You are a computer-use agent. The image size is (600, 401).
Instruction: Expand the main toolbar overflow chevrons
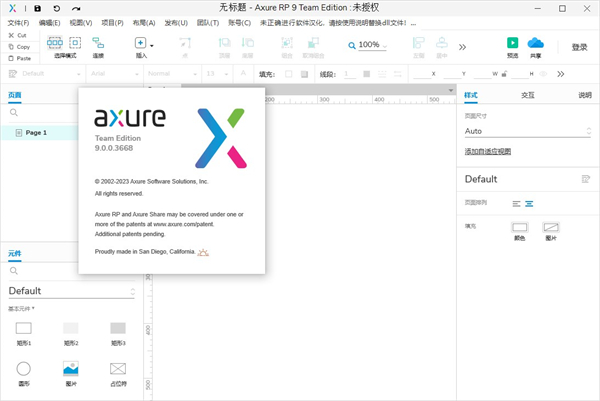(462, 47)
